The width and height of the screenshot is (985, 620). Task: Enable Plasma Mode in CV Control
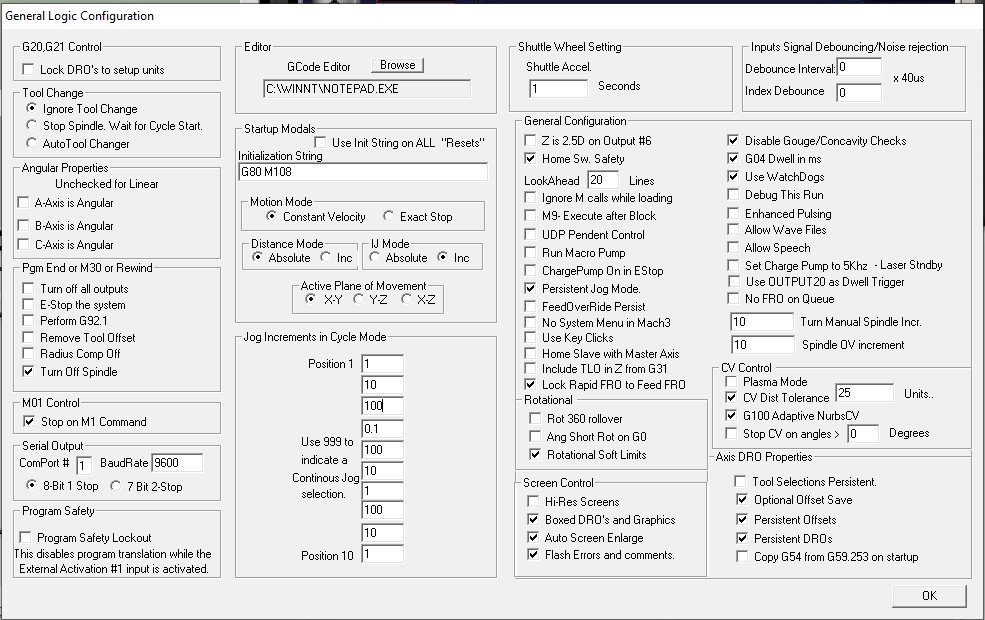(x=731, y=381)
